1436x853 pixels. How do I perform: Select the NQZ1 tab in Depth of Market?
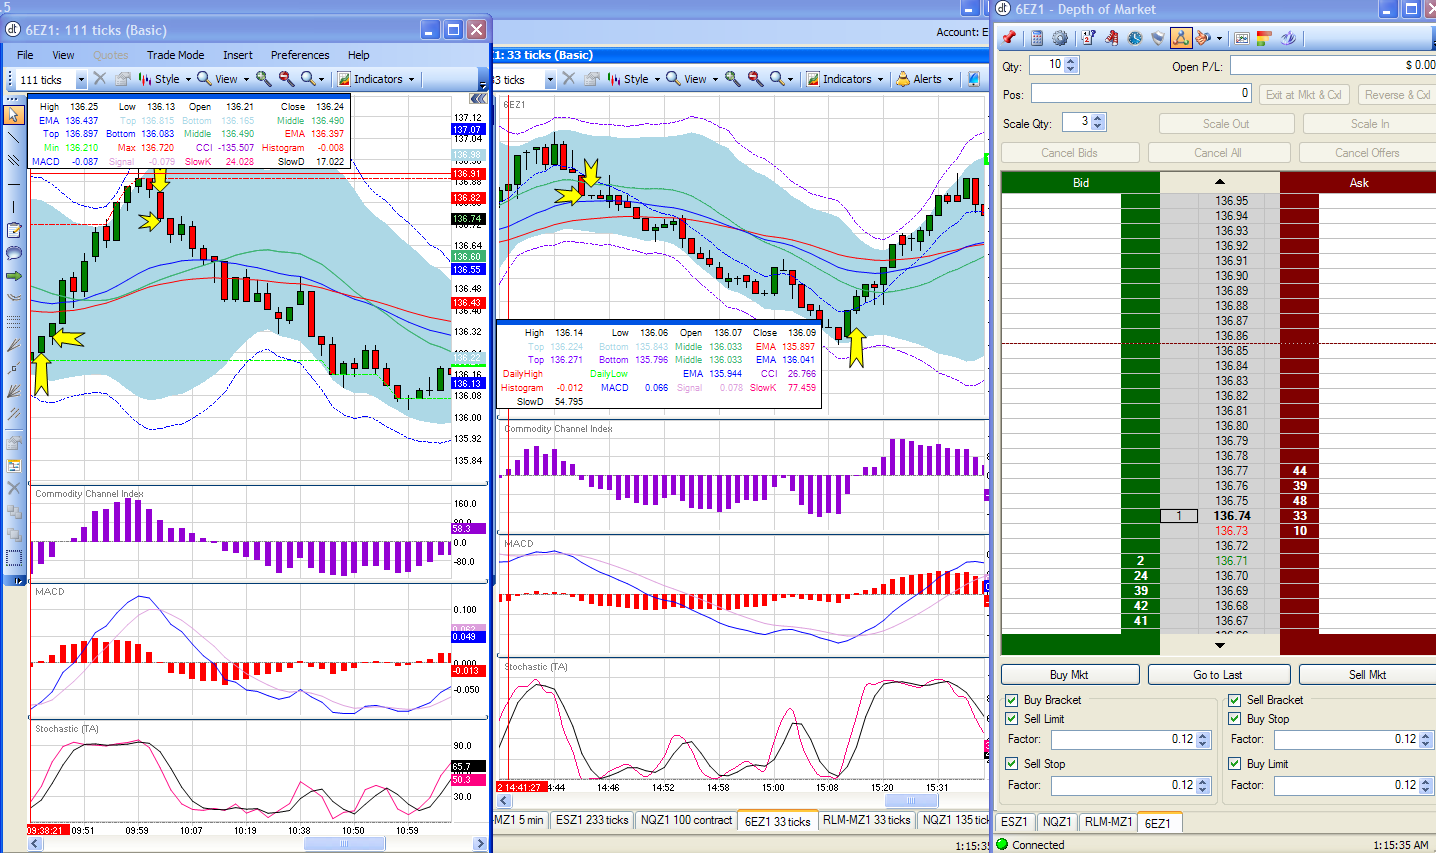1057,822
